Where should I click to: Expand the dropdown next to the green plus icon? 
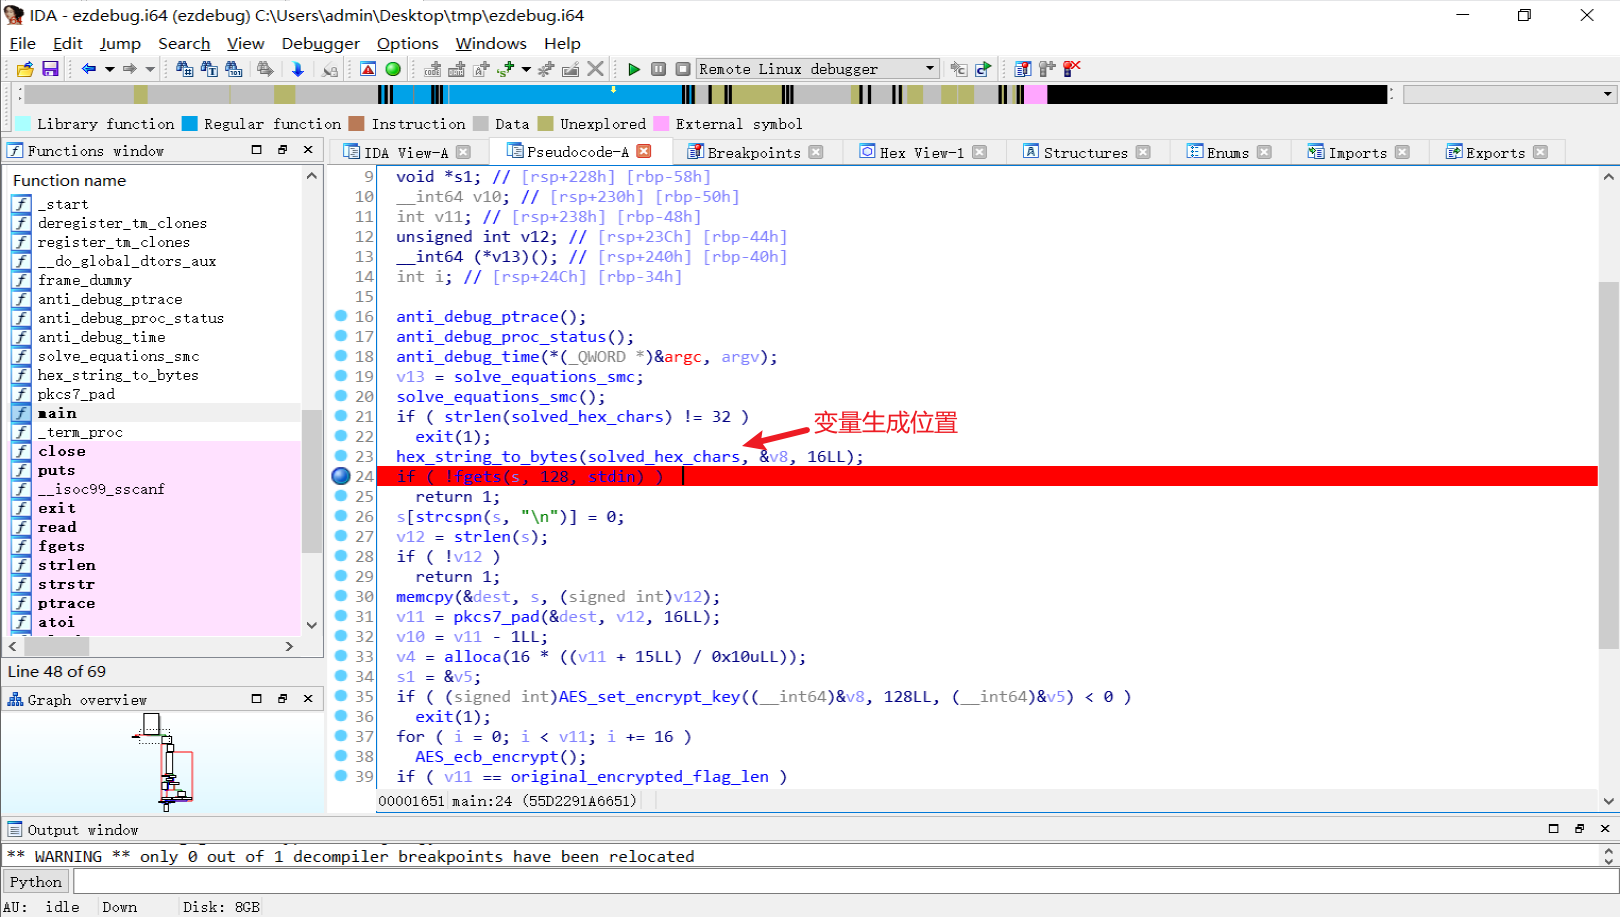(526, 69)
